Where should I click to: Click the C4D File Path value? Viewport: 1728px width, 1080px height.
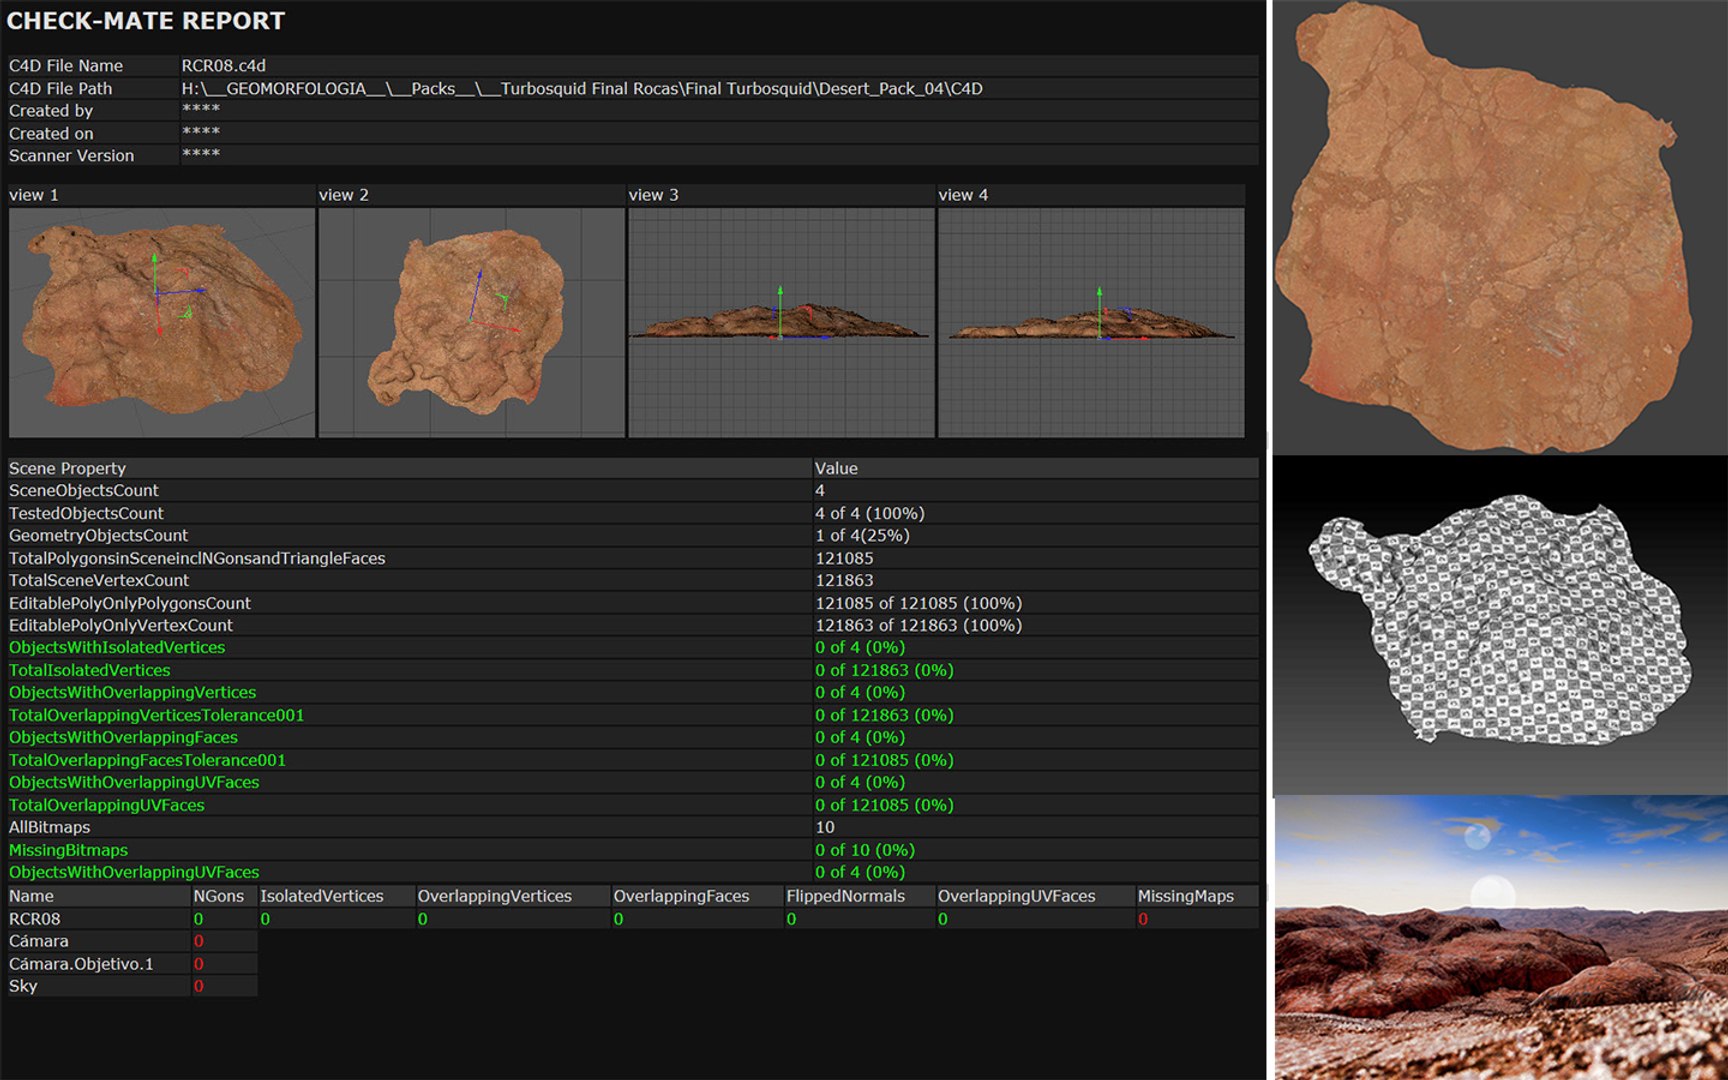point(582,89)
